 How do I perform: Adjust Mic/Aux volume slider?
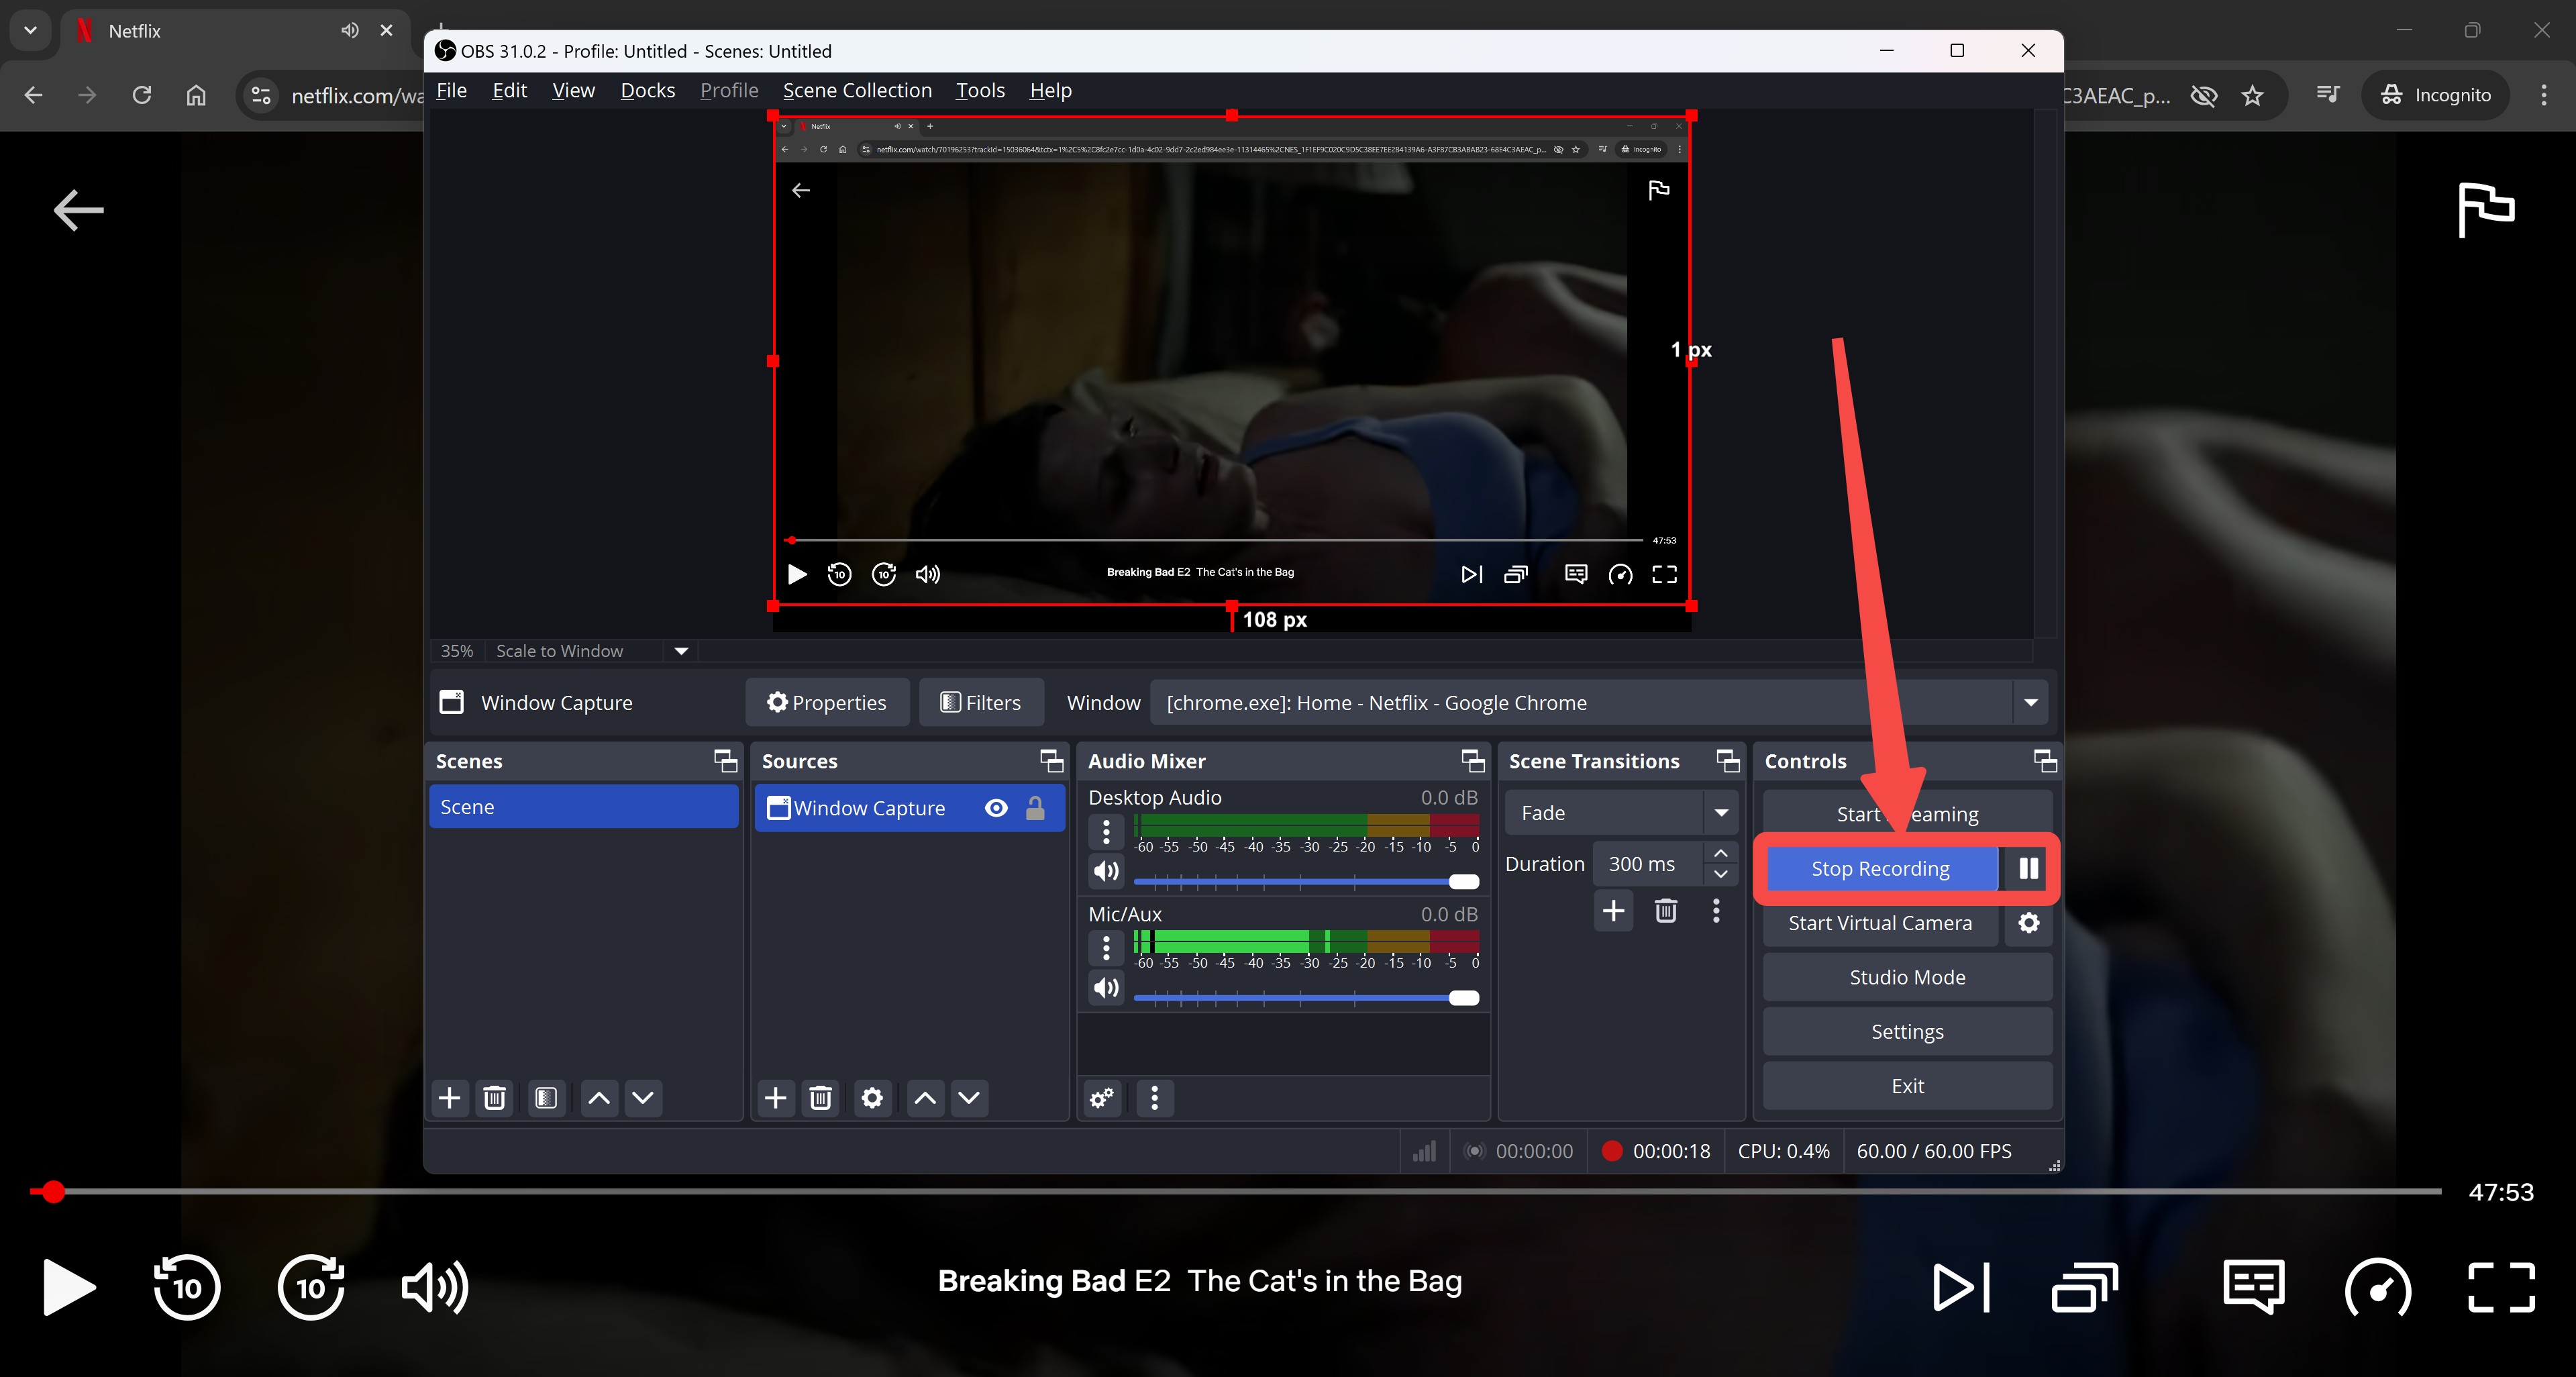point(1306,998)
